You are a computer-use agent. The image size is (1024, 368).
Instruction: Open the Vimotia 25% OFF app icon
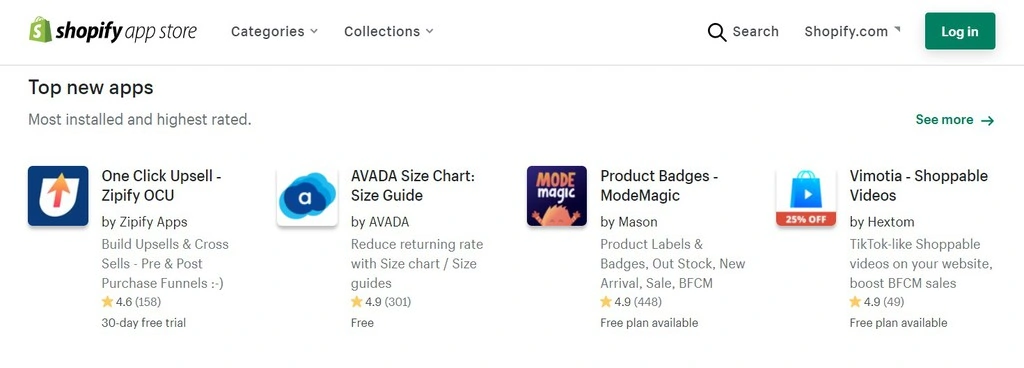coord(806,196)
